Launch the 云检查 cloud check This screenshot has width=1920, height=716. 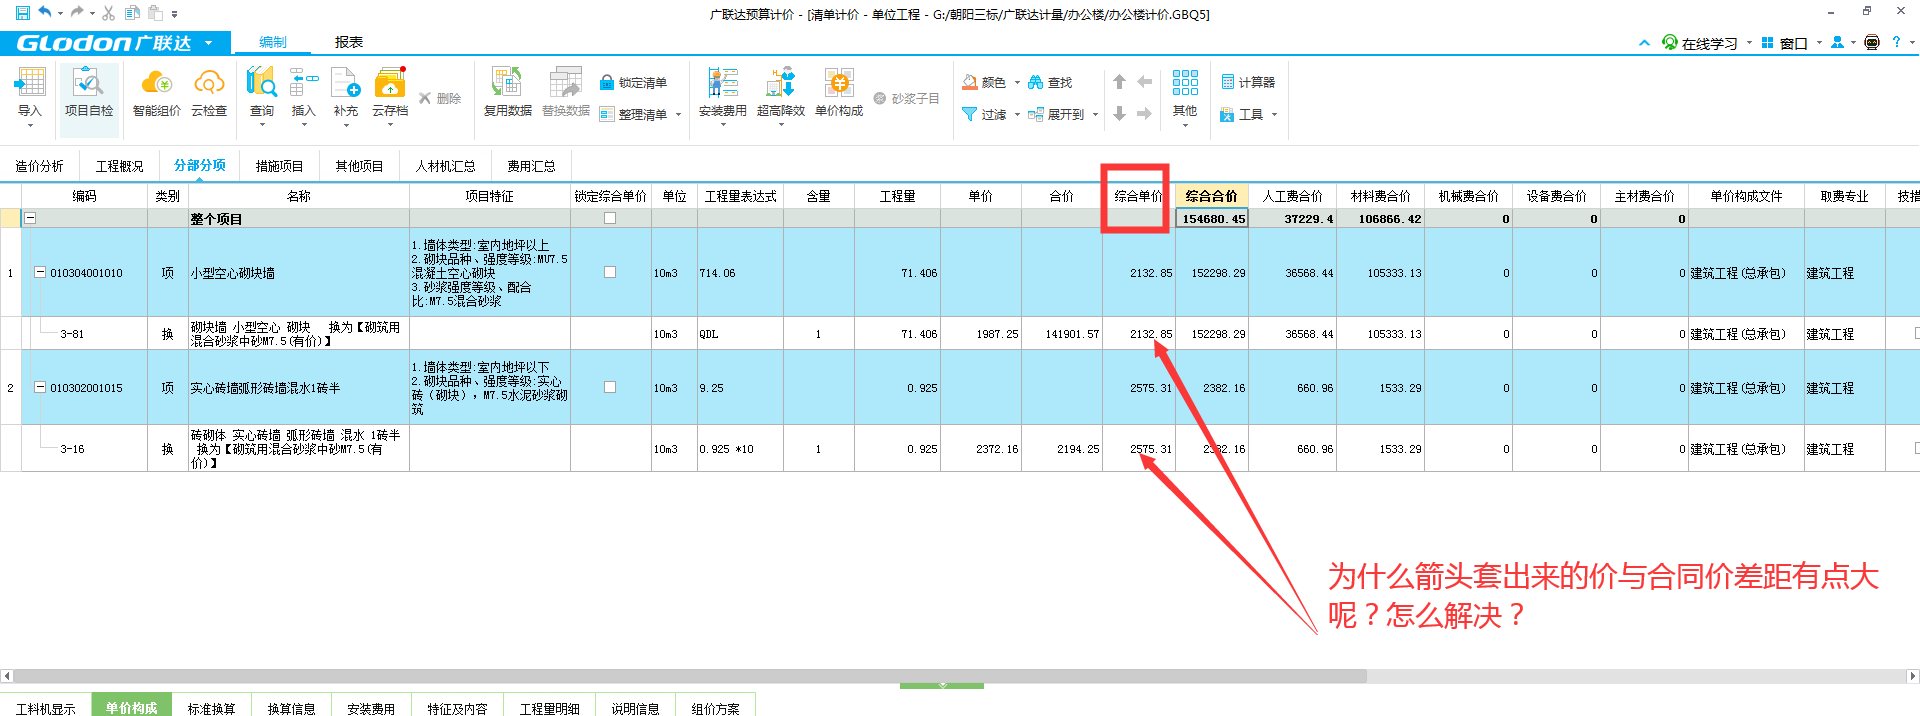tap(209, 94)
